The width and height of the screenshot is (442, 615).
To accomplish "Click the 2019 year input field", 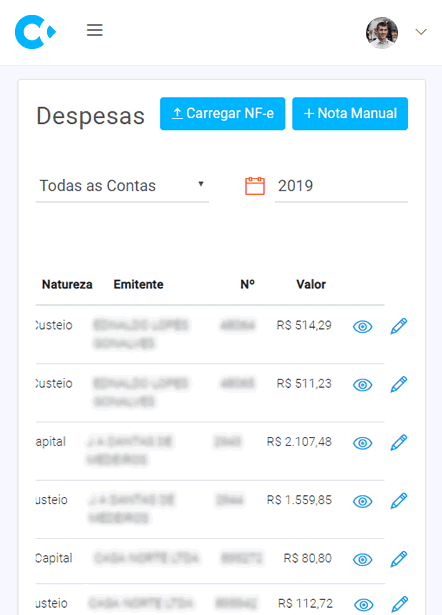I will [341, 186].
